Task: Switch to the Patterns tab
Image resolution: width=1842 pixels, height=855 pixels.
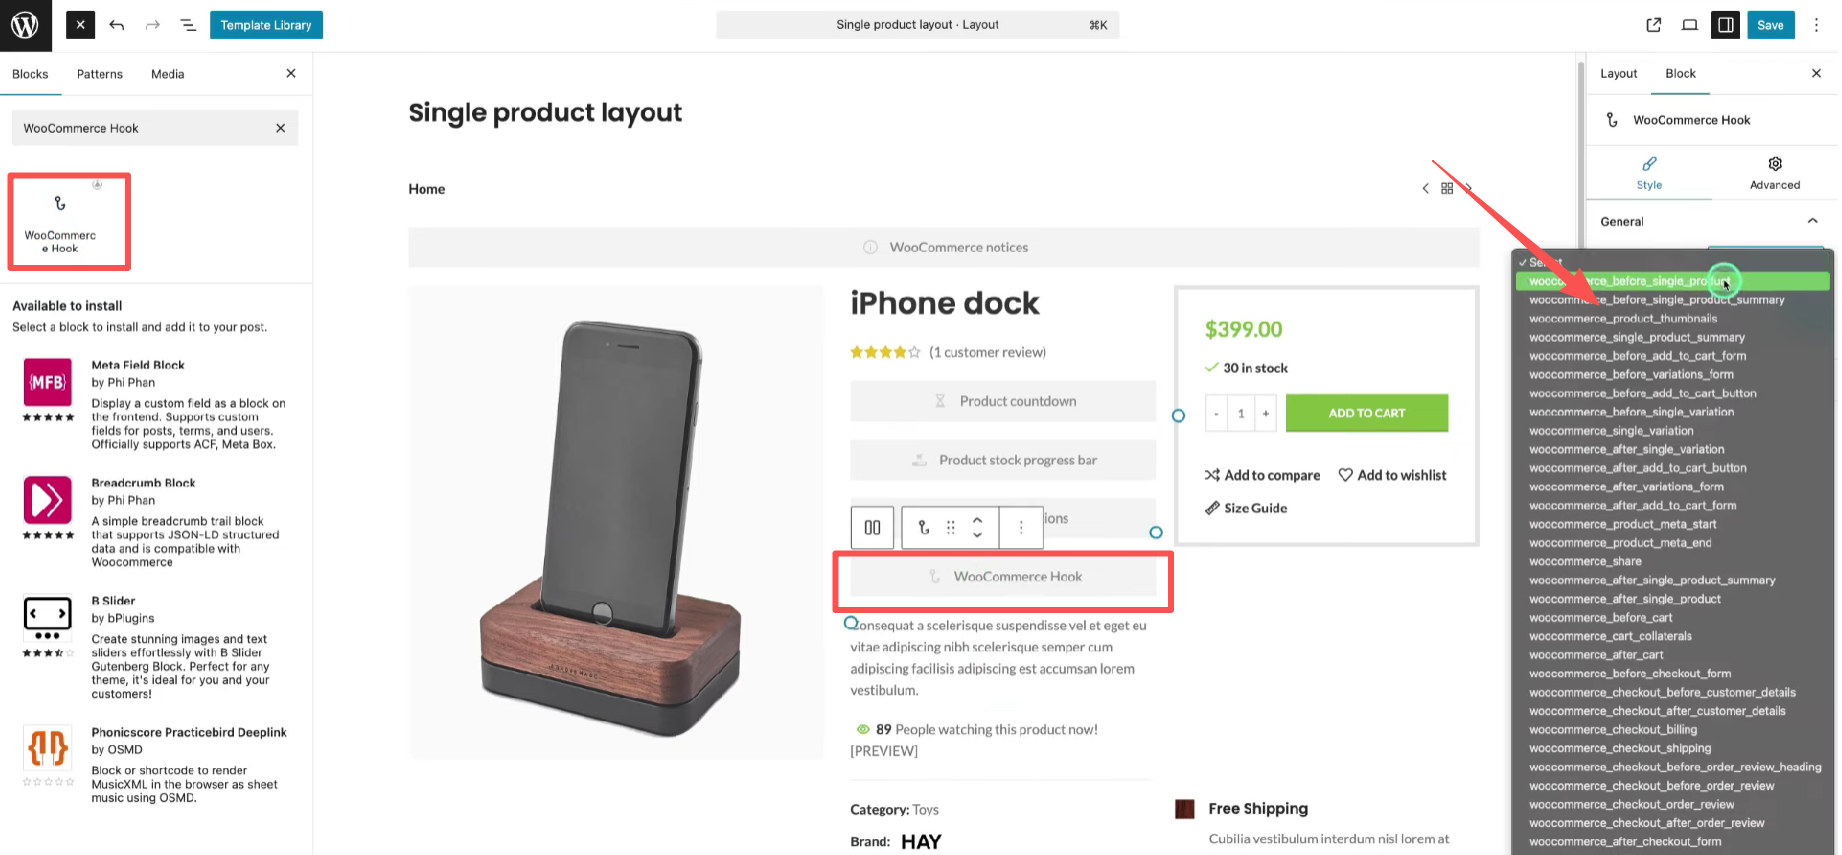Action: [99, 73]
